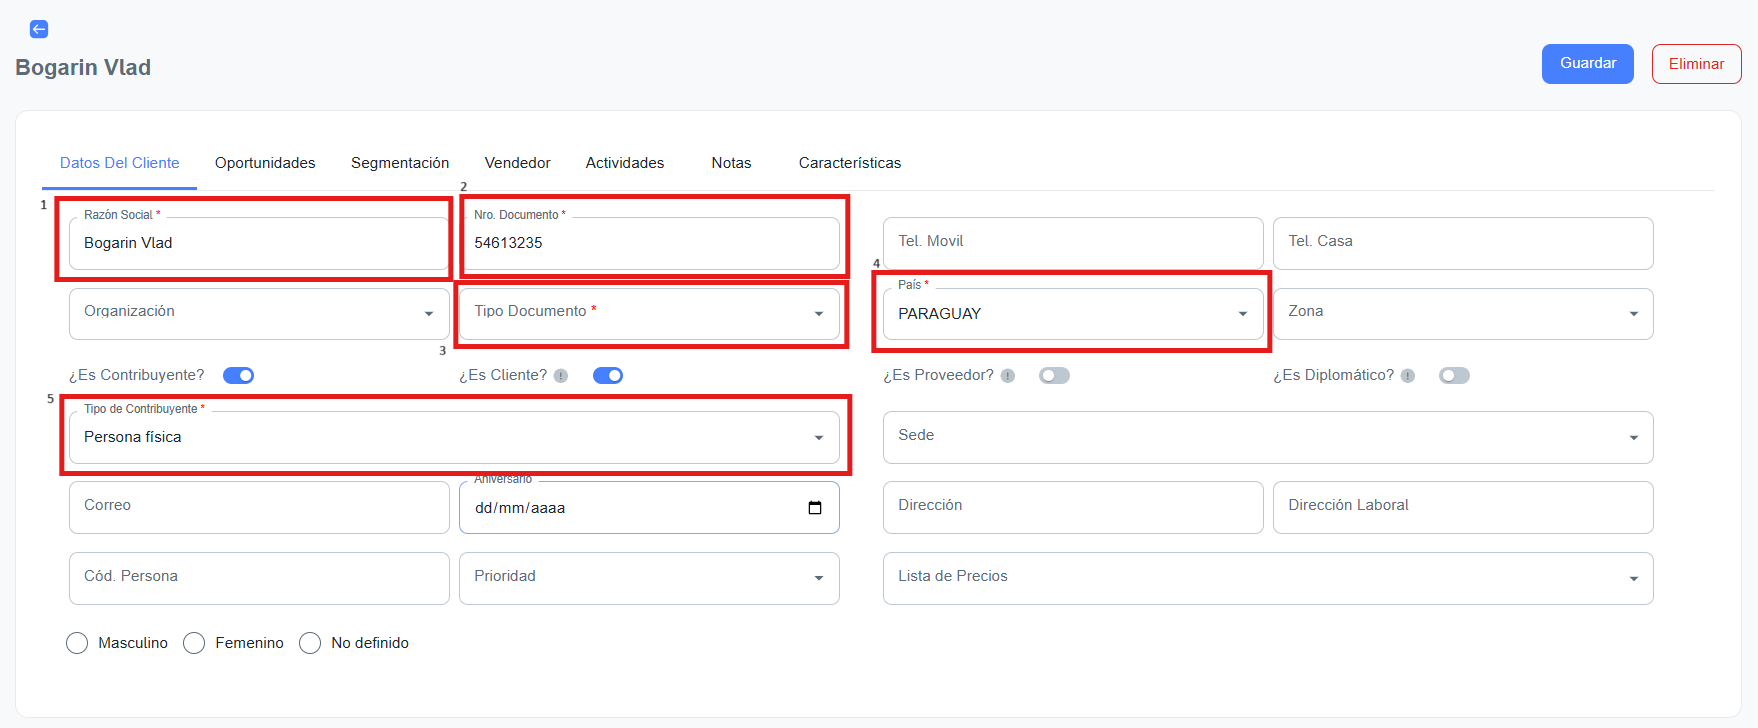Image resolution: width=1758 pixels, height=728 pixels.
Task: Enable the ¿Es Proveedor? switch
Action: coord(1054,376)
